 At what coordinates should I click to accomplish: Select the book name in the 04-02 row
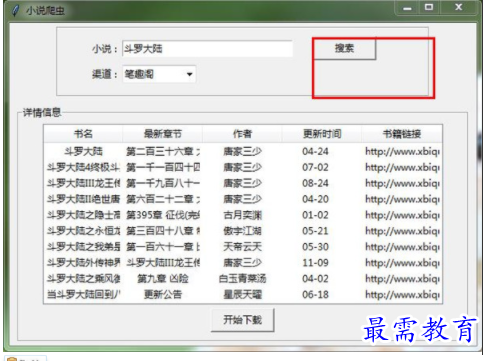[83, 278]
